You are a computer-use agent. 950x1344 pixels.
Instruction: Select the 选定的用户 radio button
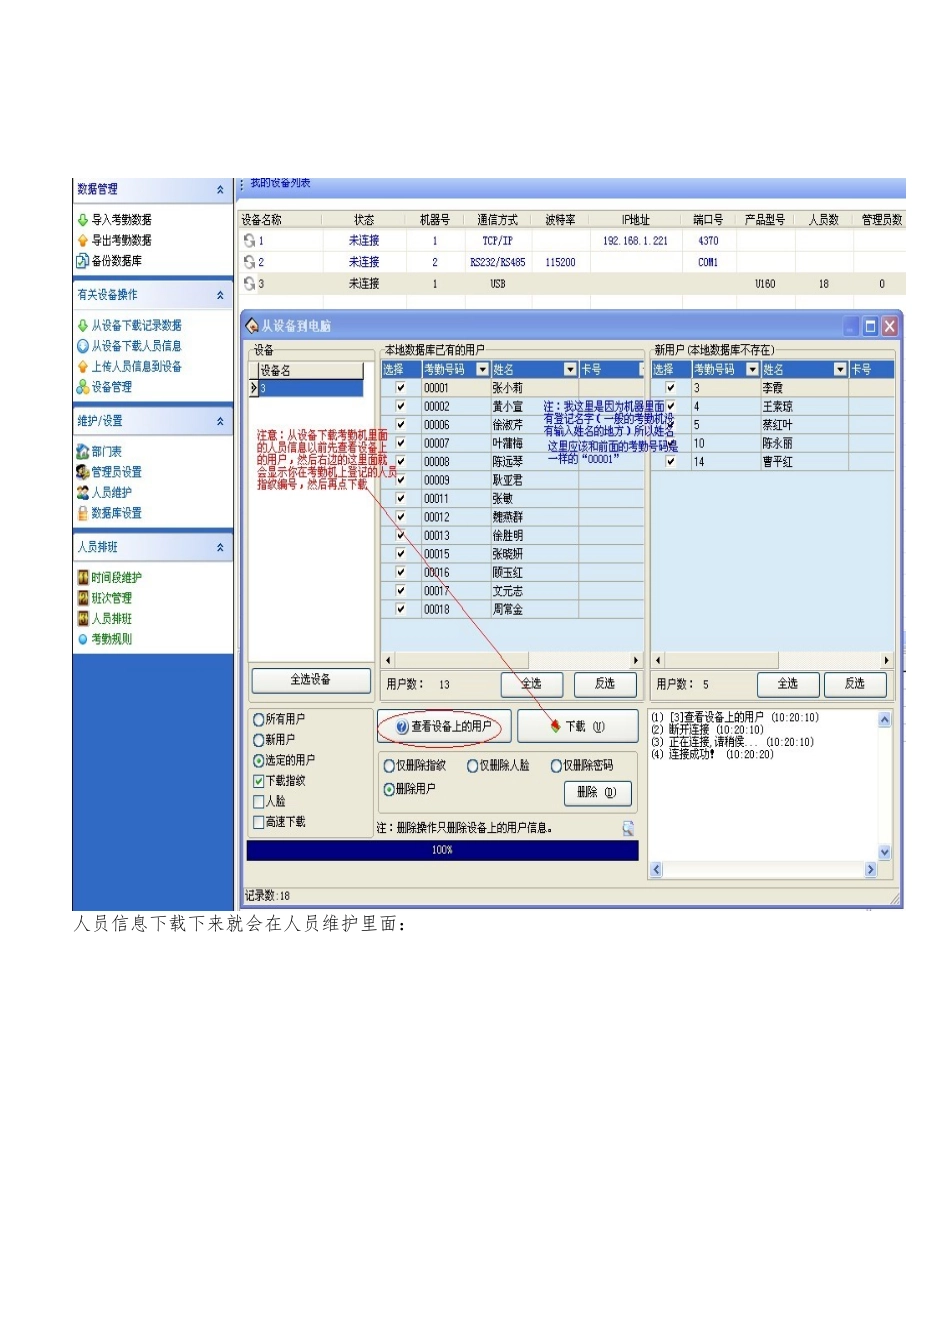pyautogui.click(x=258, y=760)
